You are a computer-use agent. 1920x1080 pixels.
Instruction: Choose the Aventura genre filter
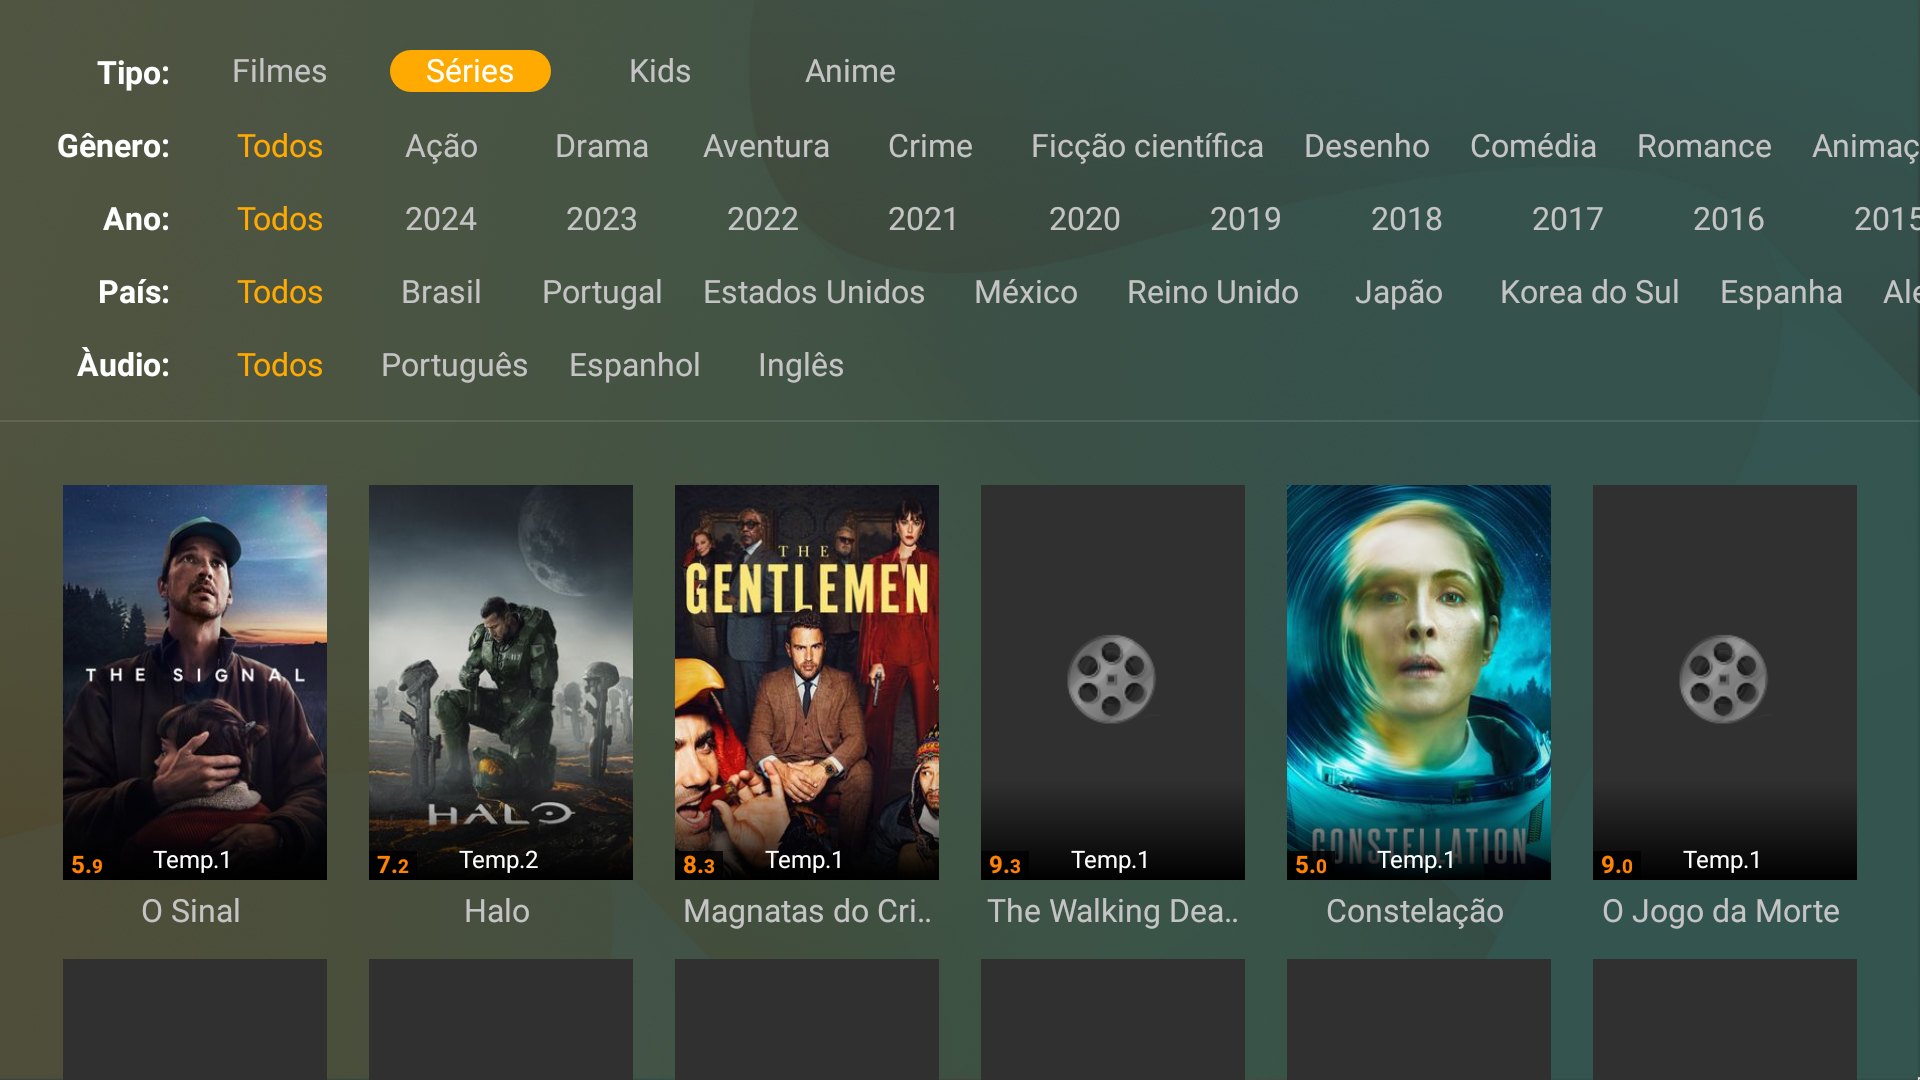click(x=766, y=146)
